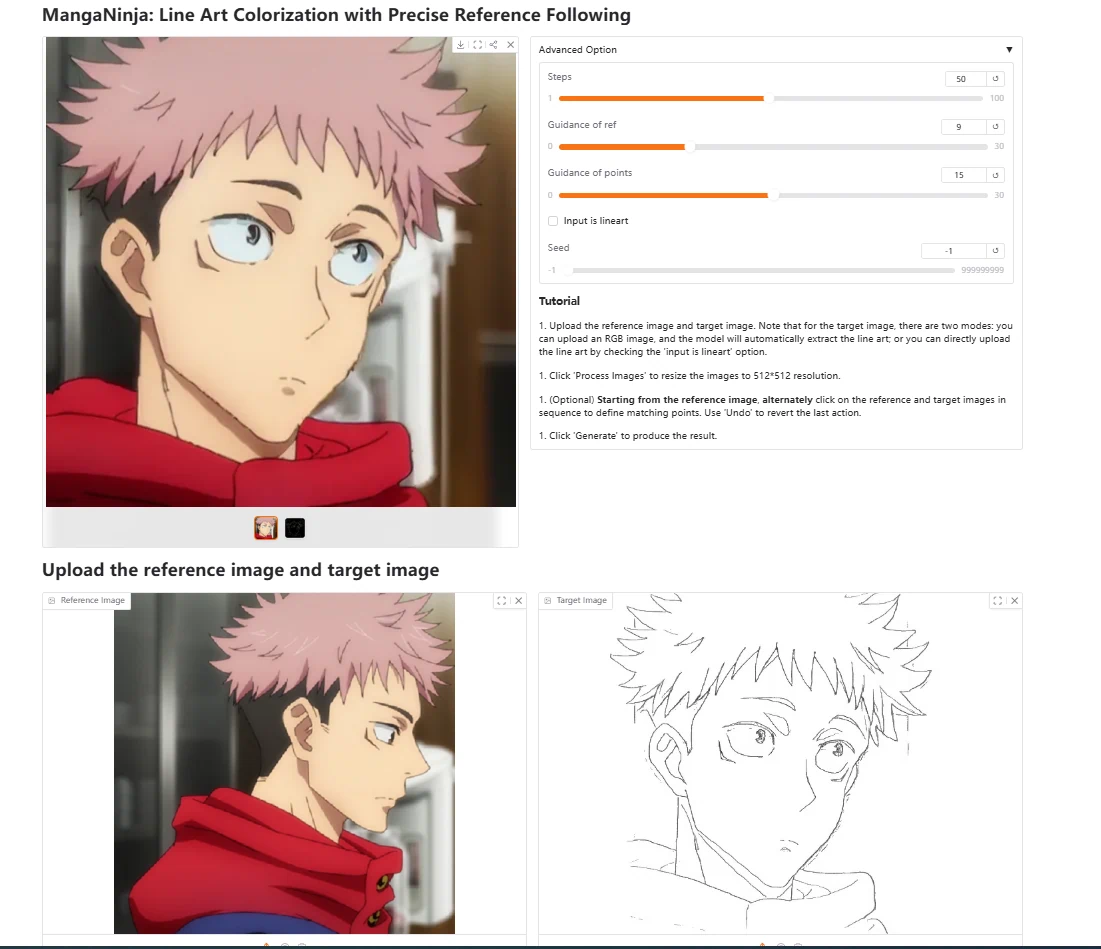Viewport: 1101px width, 949px height.
Task: Download the generated output image
Action: click(x=461, y=45)
